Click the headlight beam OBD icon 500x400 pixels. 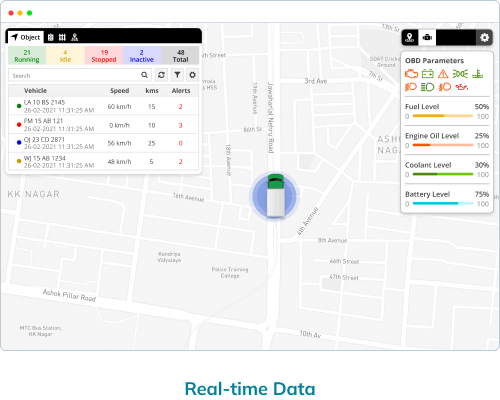pos(427,87)
